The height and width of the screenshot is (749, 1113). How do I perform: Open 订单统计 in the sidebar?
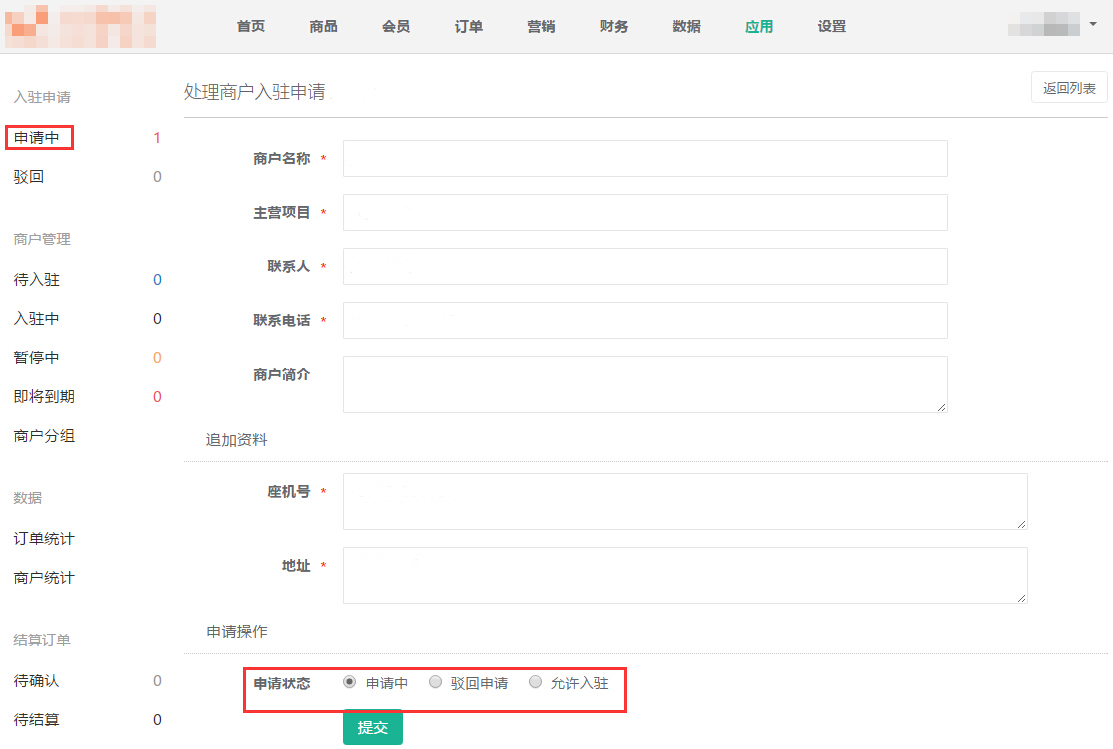pyautogui.click(x=44, y=539)
